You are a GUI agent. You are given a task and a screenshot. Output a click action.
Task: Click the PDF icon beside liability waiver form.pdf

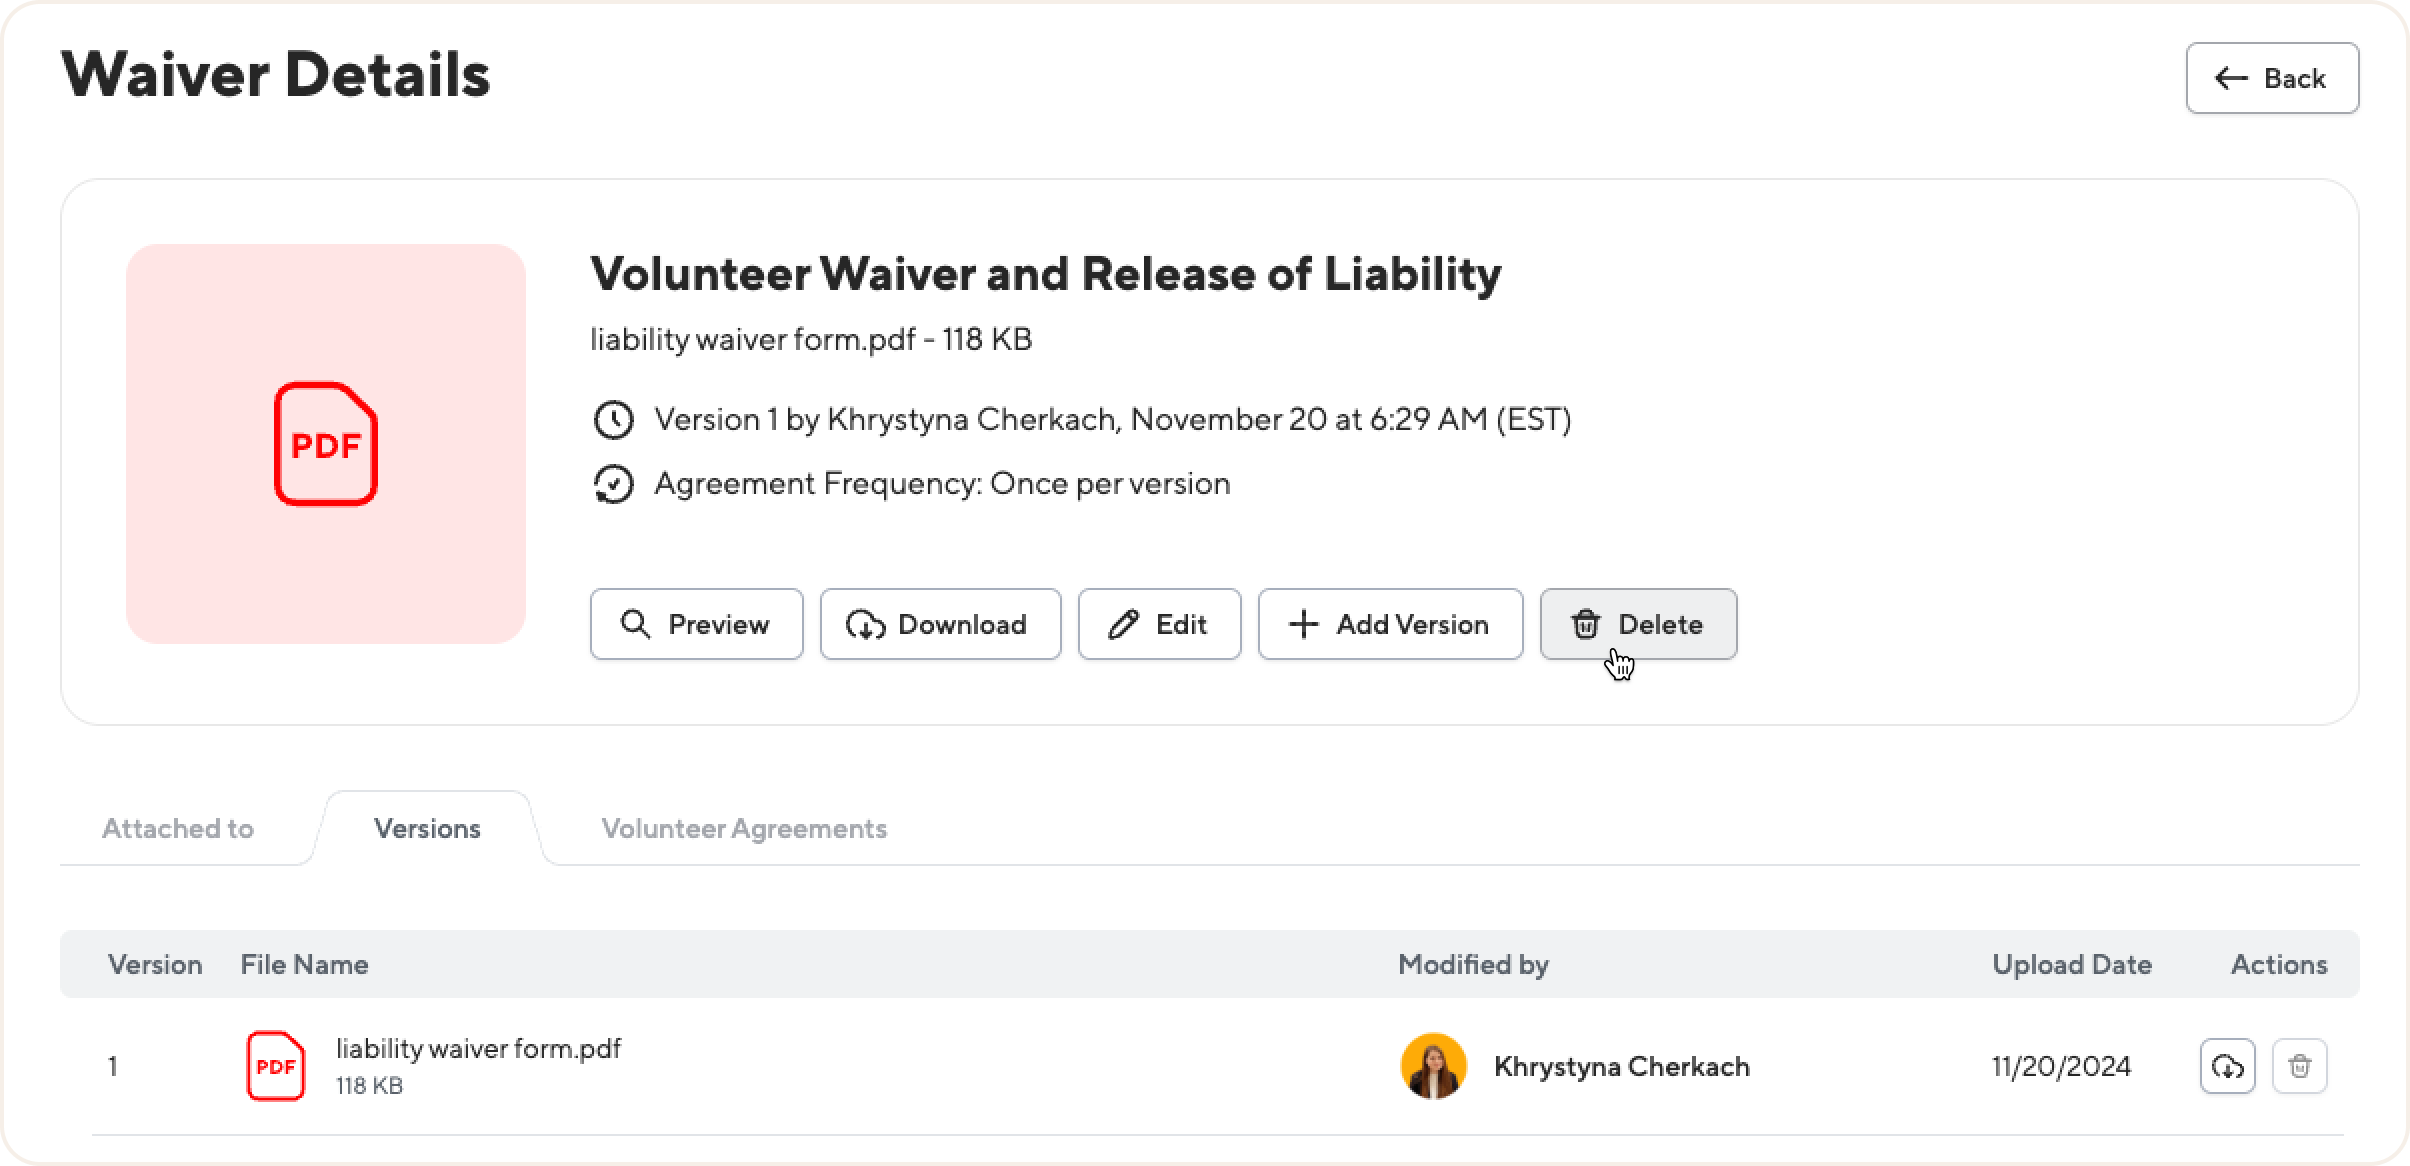pyautogui.click(x=275, y=1066)
